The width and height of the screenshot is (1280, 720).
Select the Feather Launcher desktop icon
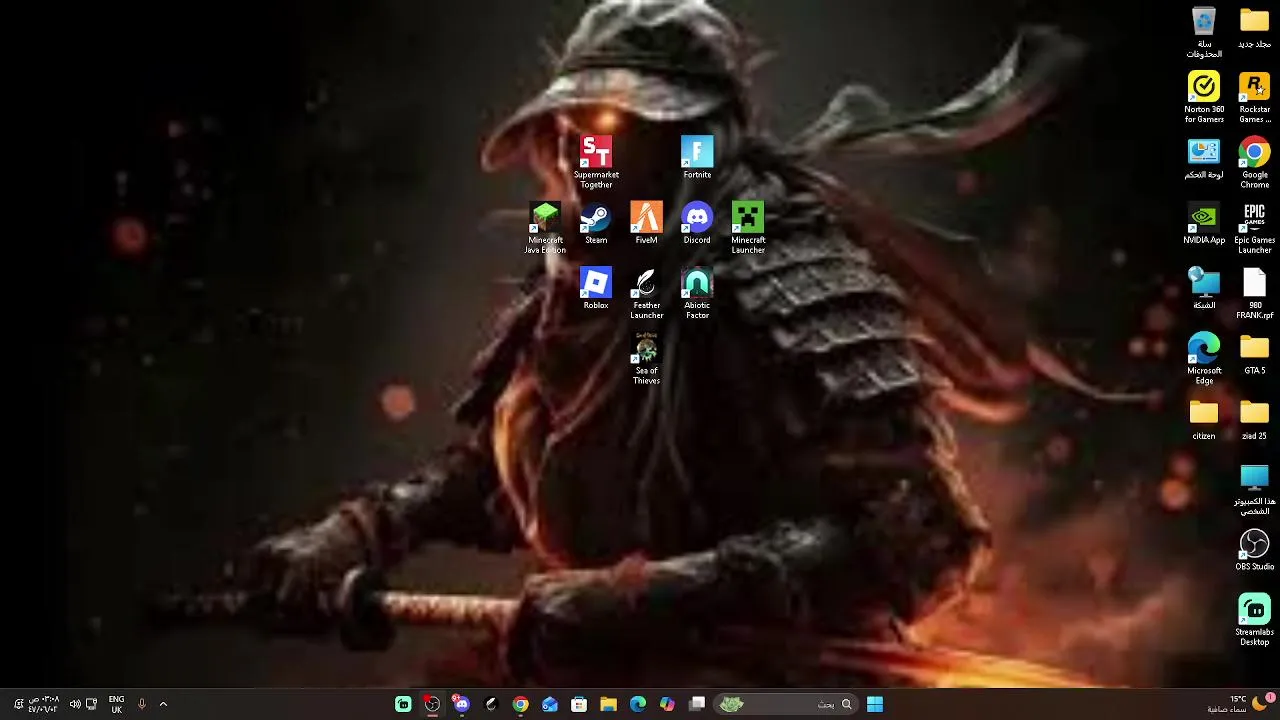(x=646, y=293)
